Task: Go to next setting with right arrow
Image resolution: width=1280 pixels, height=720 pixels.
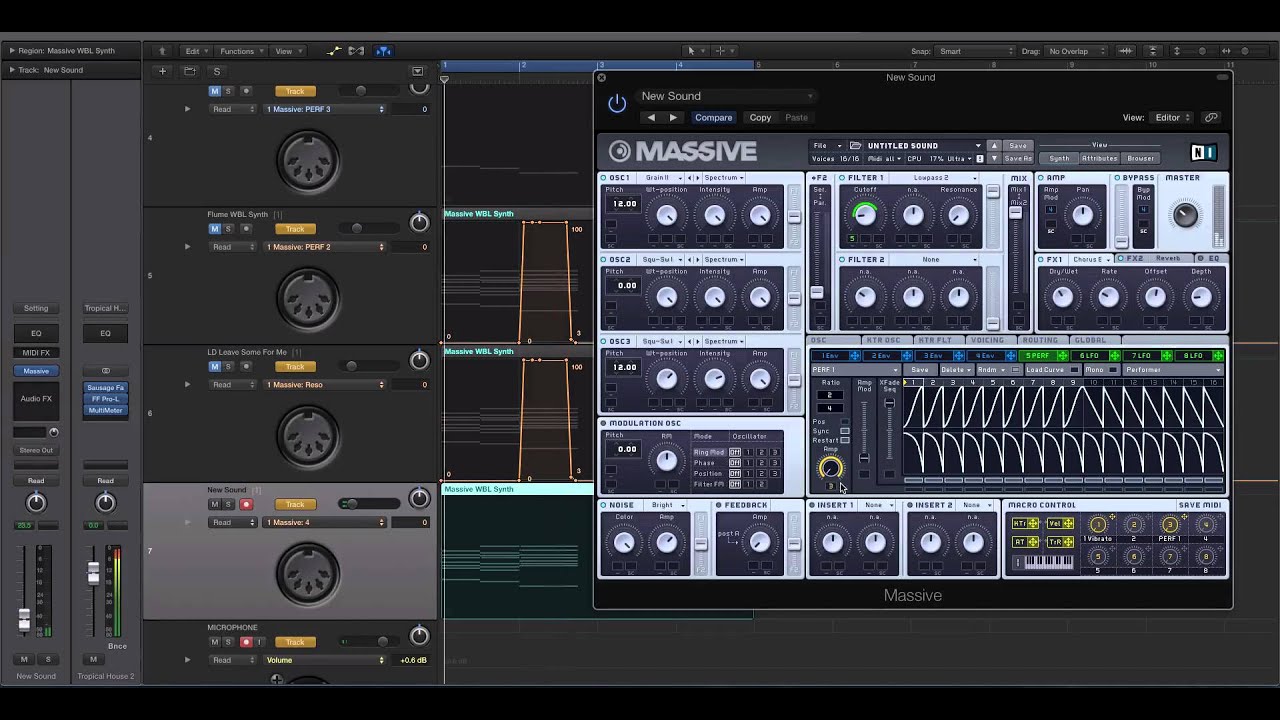Action: 673,117
